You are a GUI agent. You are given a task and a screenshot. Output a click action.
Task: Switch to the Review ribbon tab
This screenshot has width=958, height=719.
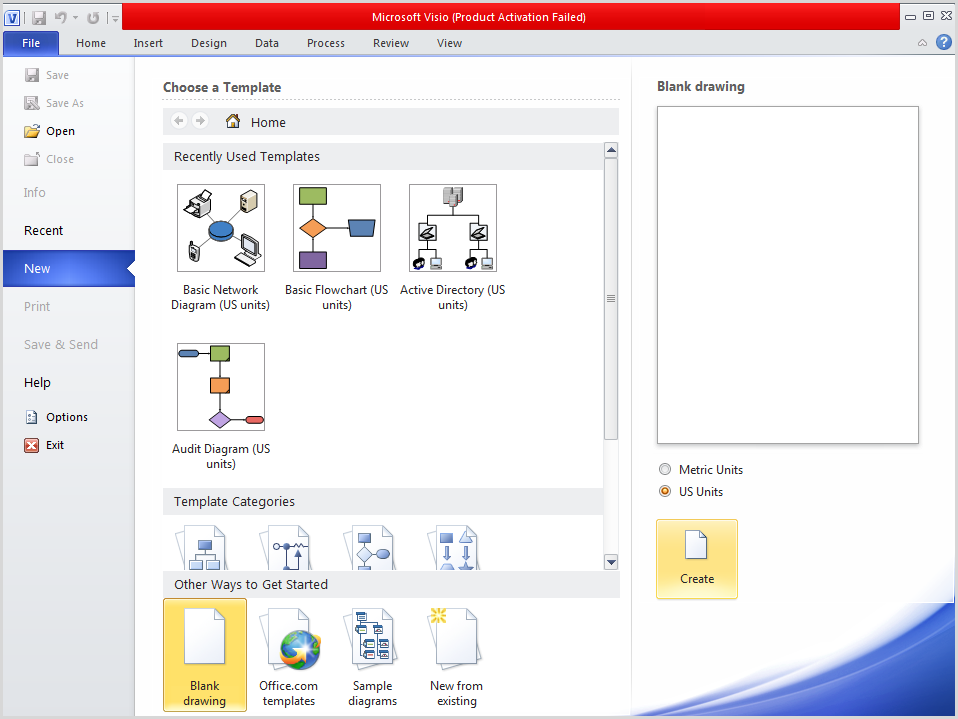coord(391,43)
